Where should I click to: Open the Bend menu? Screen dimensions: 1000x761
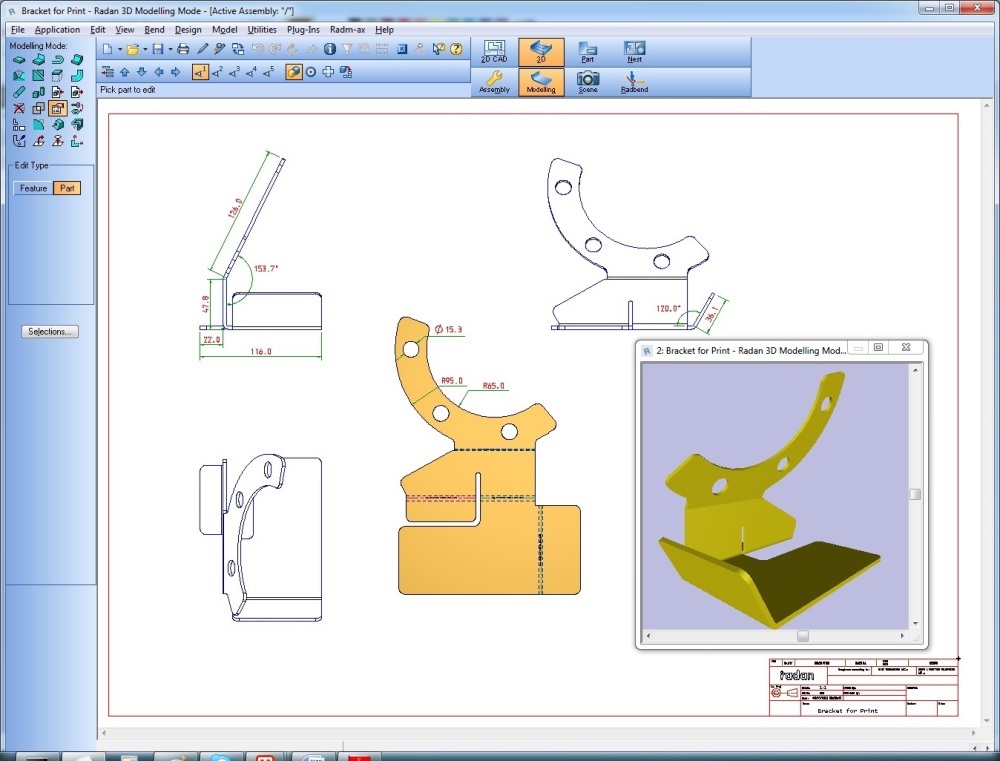[154, 30]
